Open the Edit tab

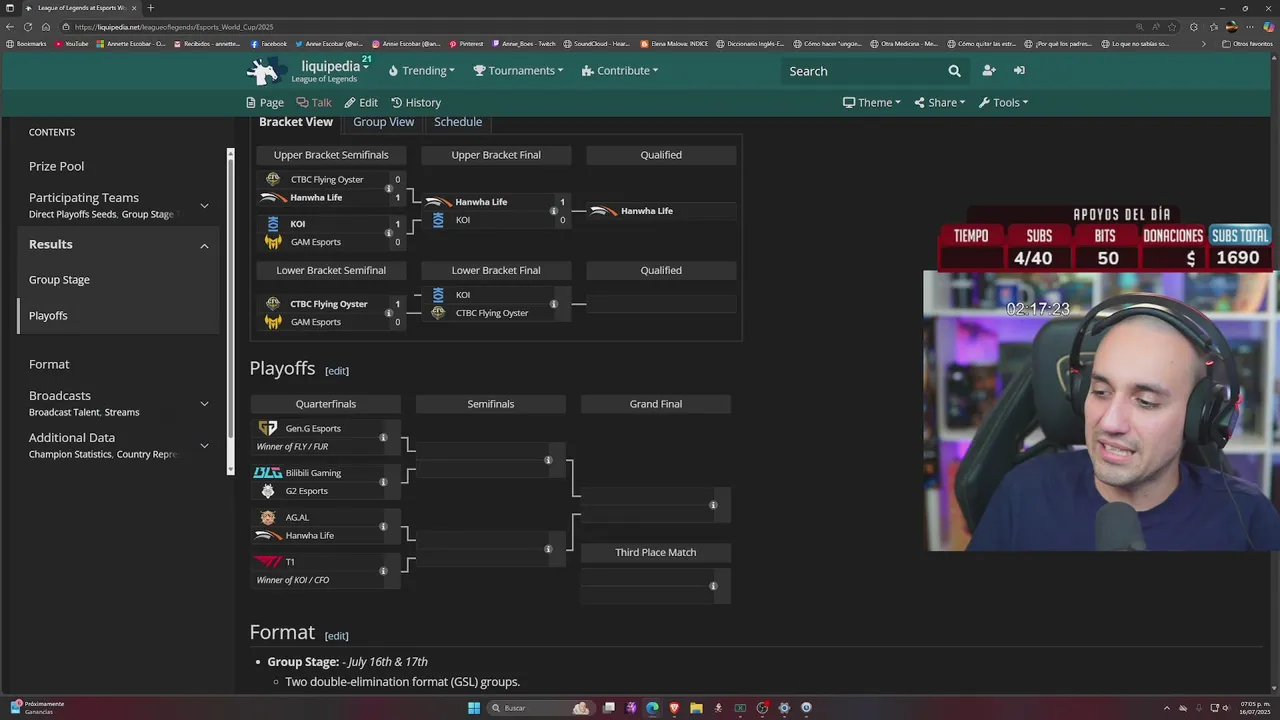point(361,102)
